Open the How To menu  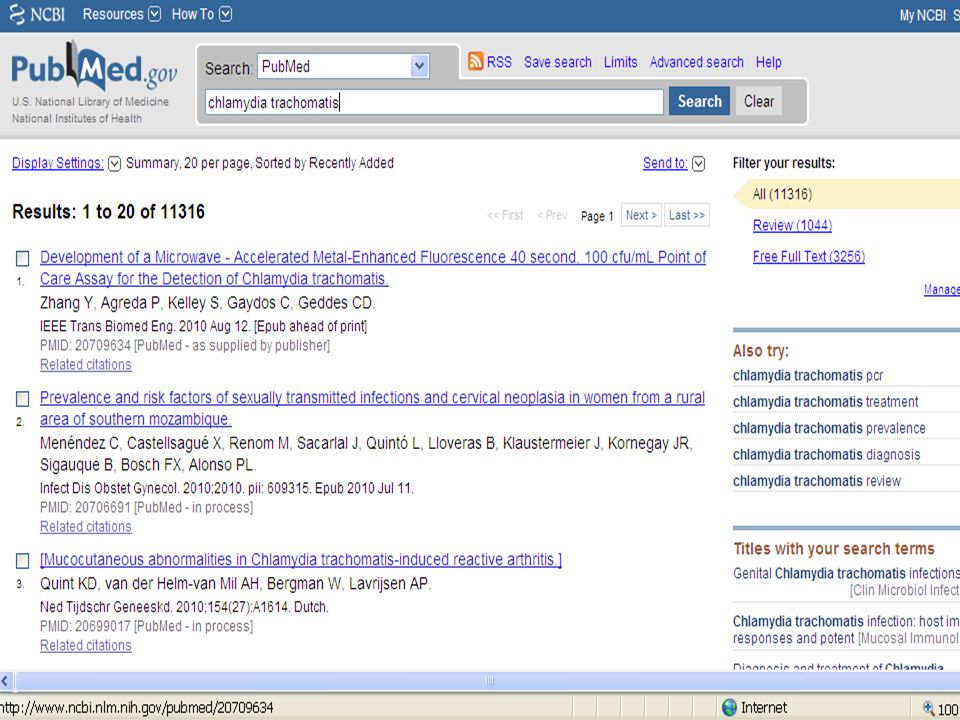[192, 14]
